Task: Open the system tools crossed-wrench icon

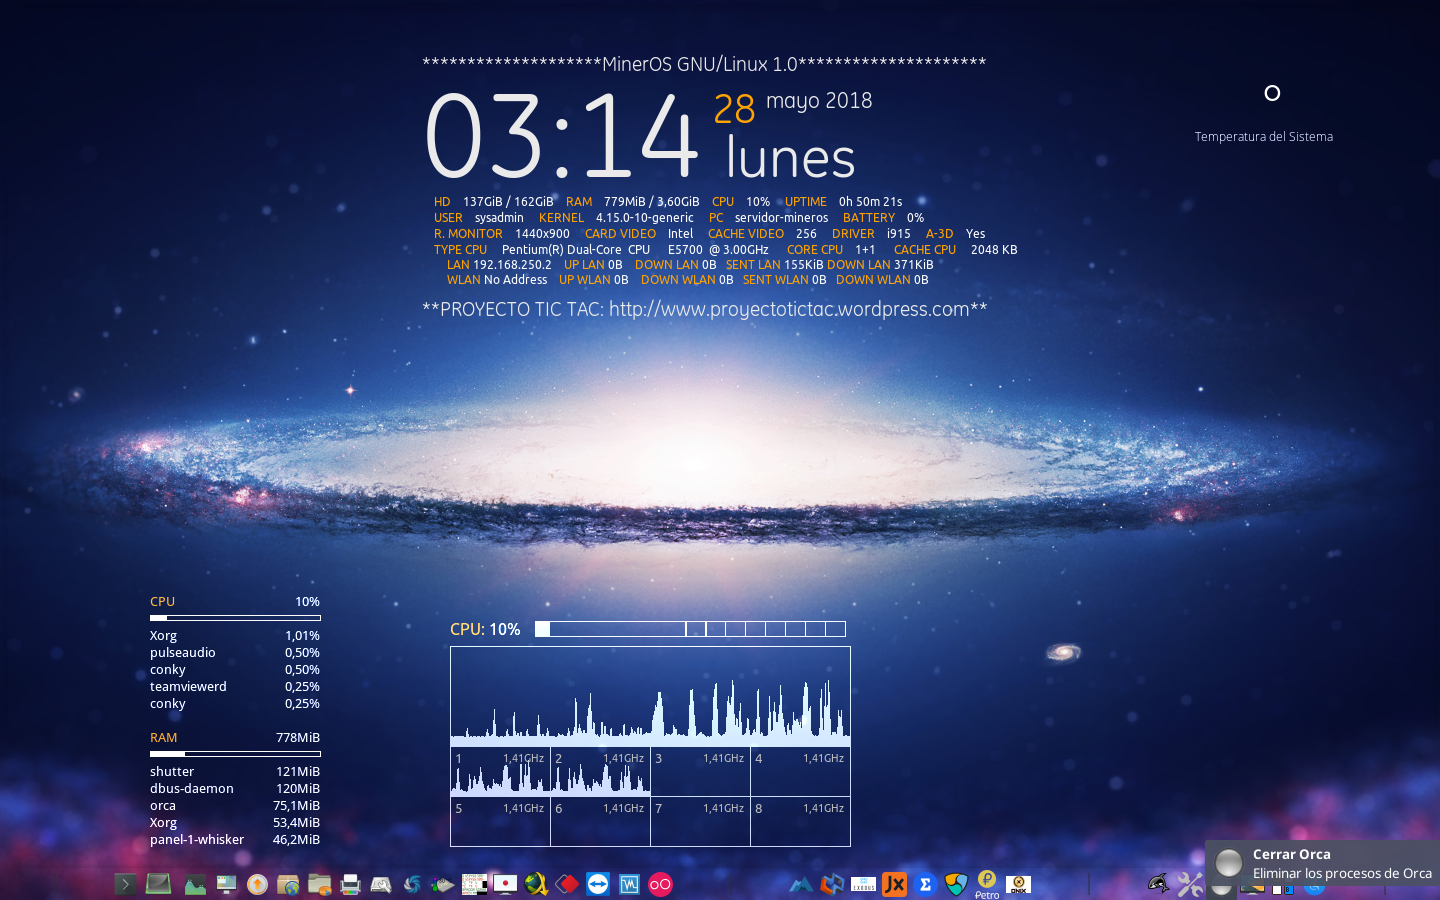Action: pos(1190,884)
